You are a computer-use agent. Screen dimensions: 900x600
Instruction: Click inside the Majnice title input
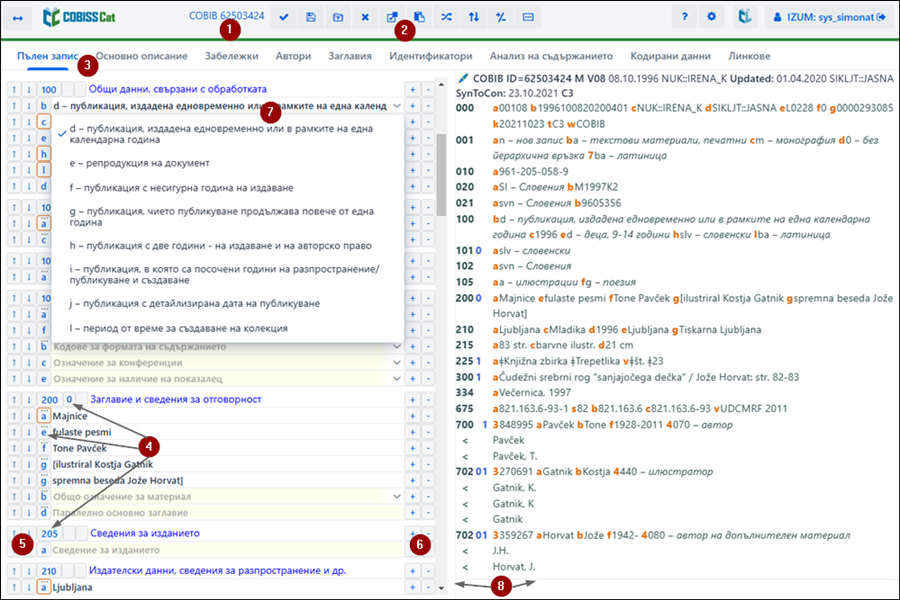(227, 416)
